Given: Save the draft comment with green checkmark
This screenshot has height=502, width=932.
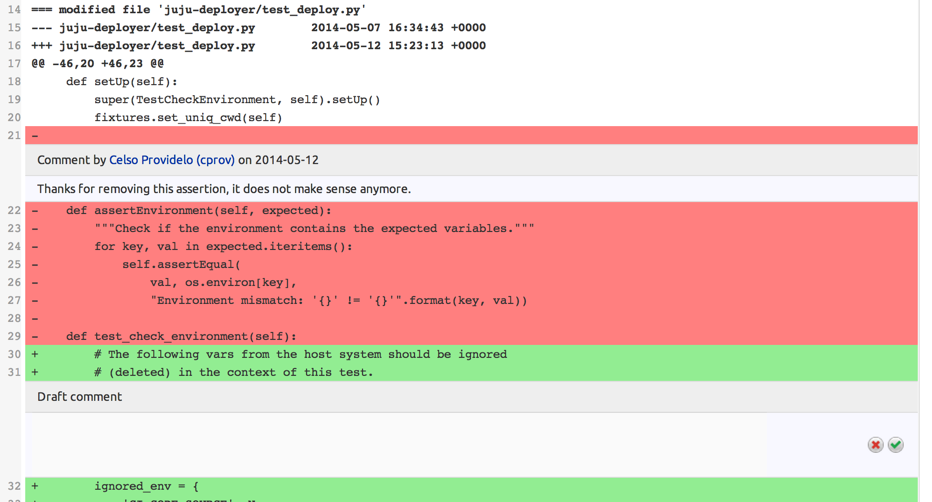Looking at the screenshot, I should click(x=896, y=445).
